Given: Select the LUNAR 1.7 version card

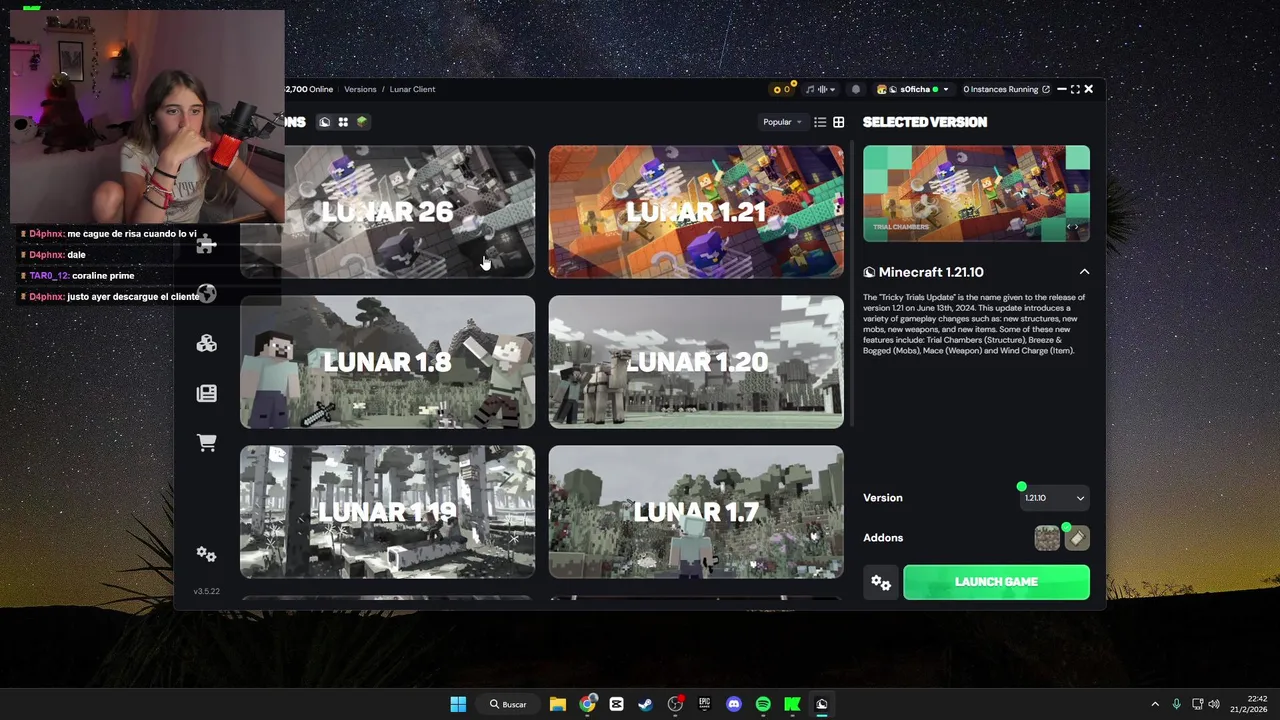Looking at the screenshot, I should (696, 512).
